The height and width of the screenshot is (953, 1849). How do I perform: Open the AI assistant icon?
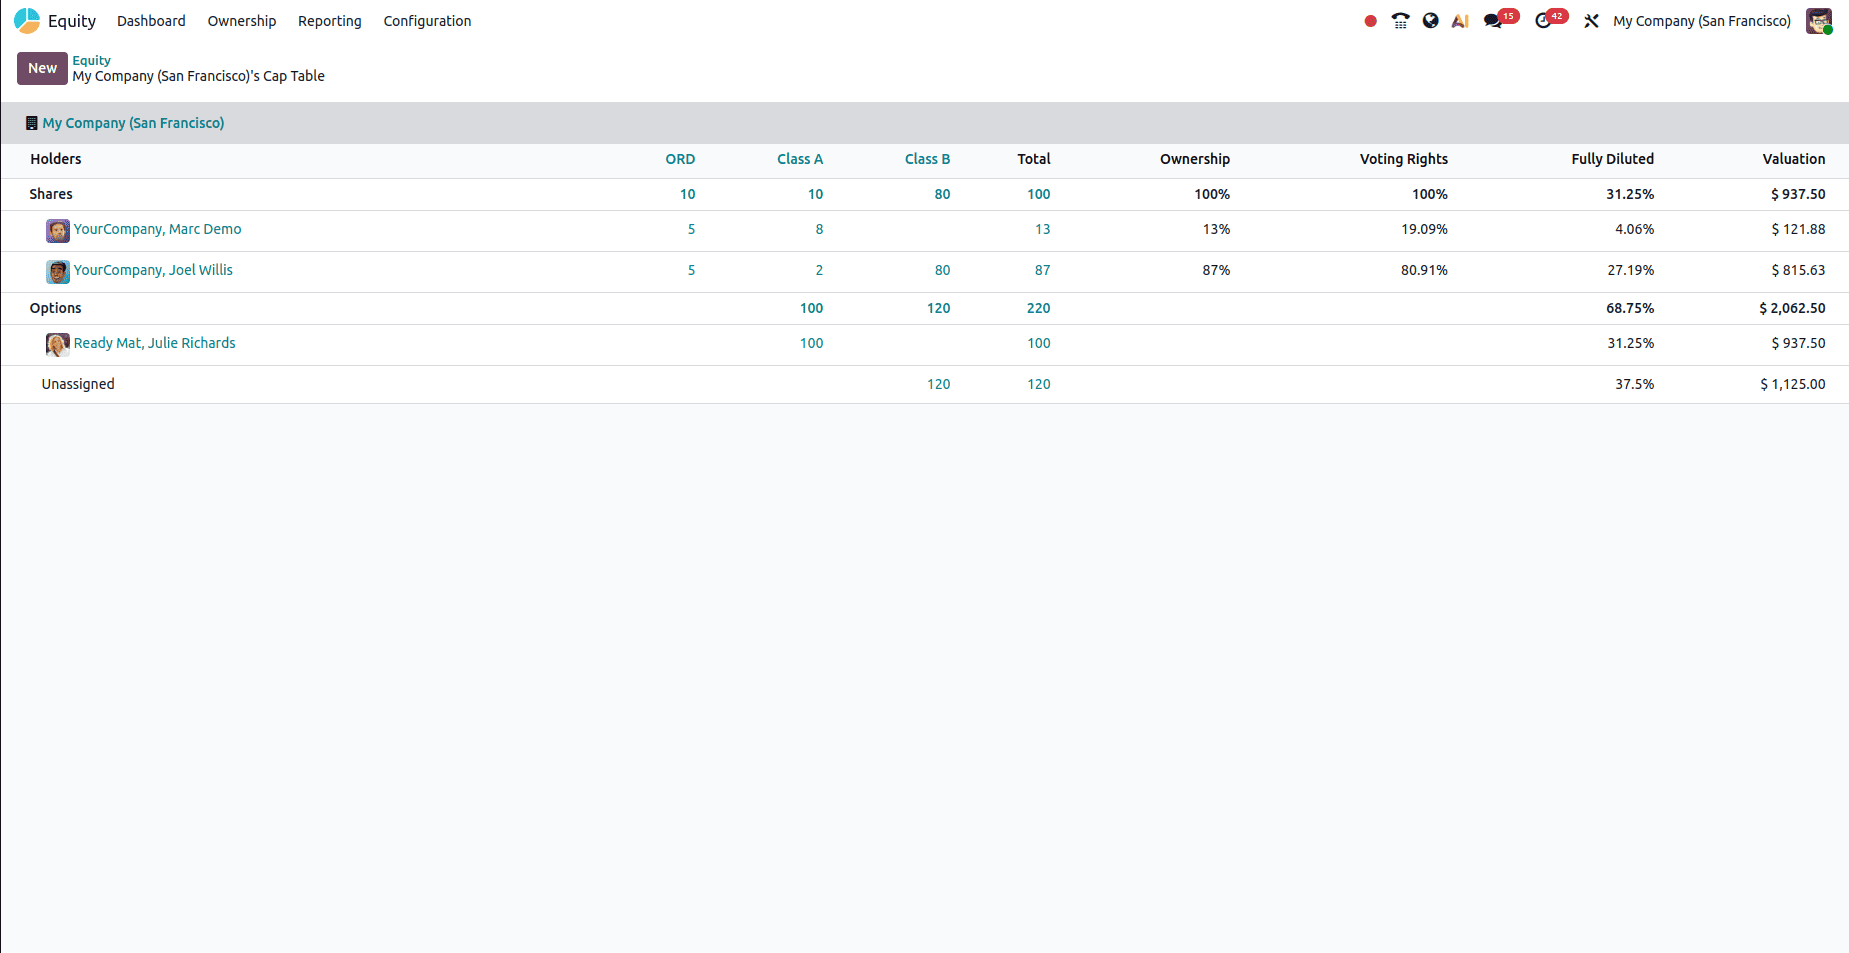tap(1460, 21)
